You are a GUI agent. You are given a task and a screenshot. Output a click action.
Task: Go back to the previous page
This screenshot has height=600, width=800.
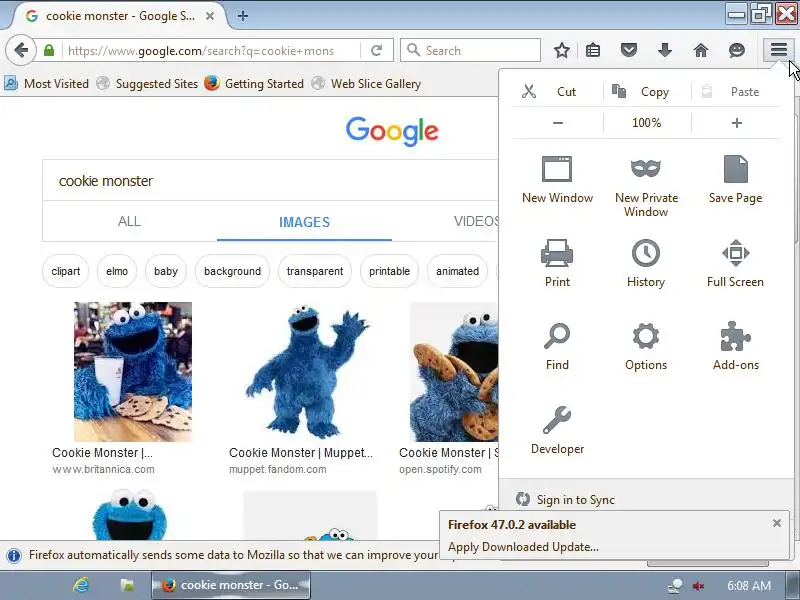pyautogui.click(x=20, y=51)
